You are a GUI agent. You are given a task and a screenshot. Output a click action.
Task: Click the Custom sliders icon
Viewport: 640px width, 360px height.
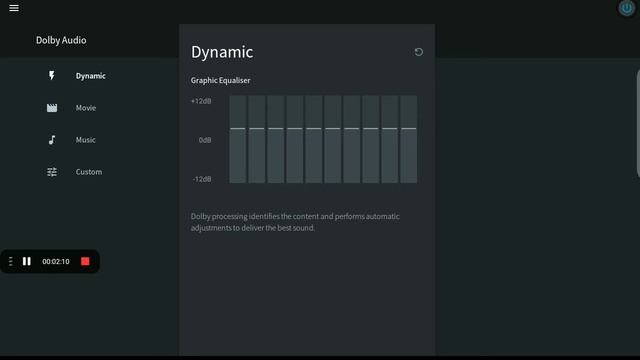tap(52, 172)
